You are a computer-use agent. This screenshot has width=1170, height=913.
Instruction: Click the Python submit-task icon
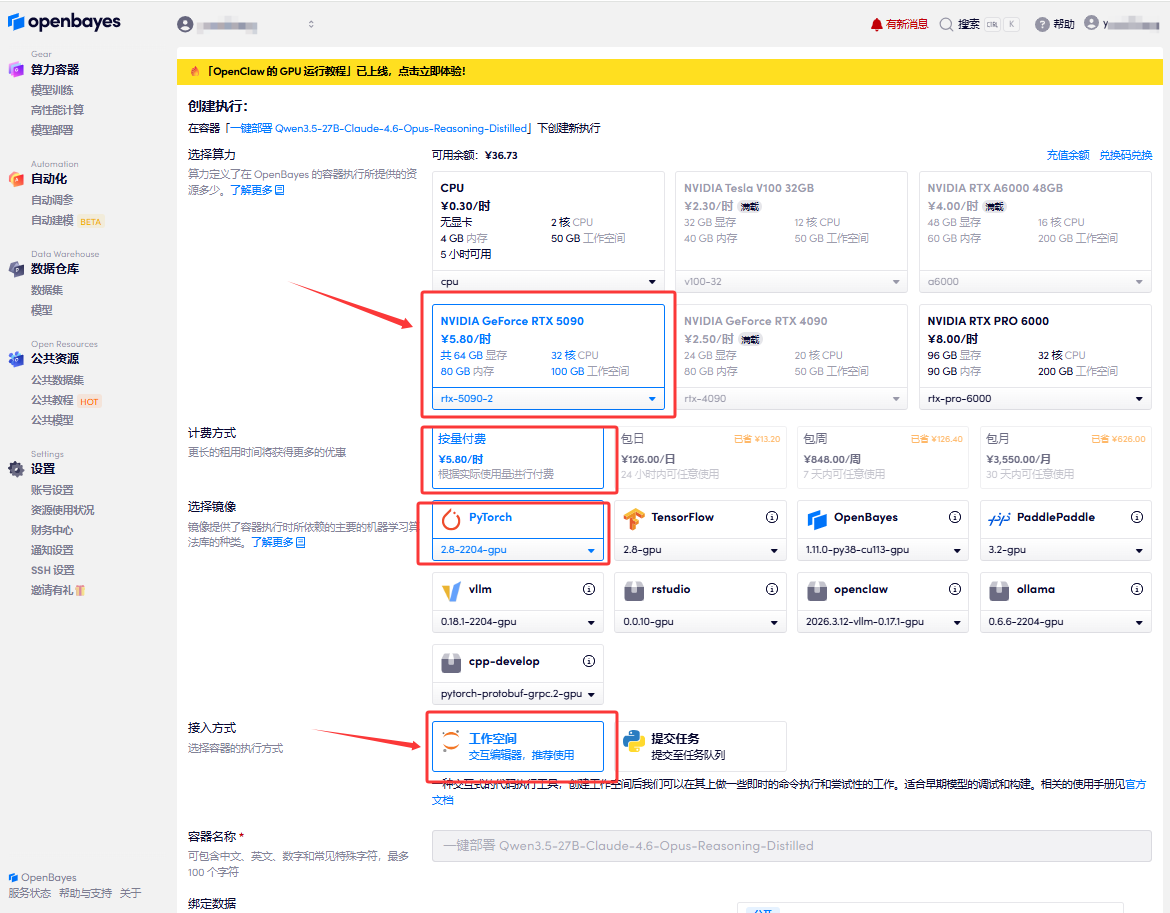coord(634,741)
